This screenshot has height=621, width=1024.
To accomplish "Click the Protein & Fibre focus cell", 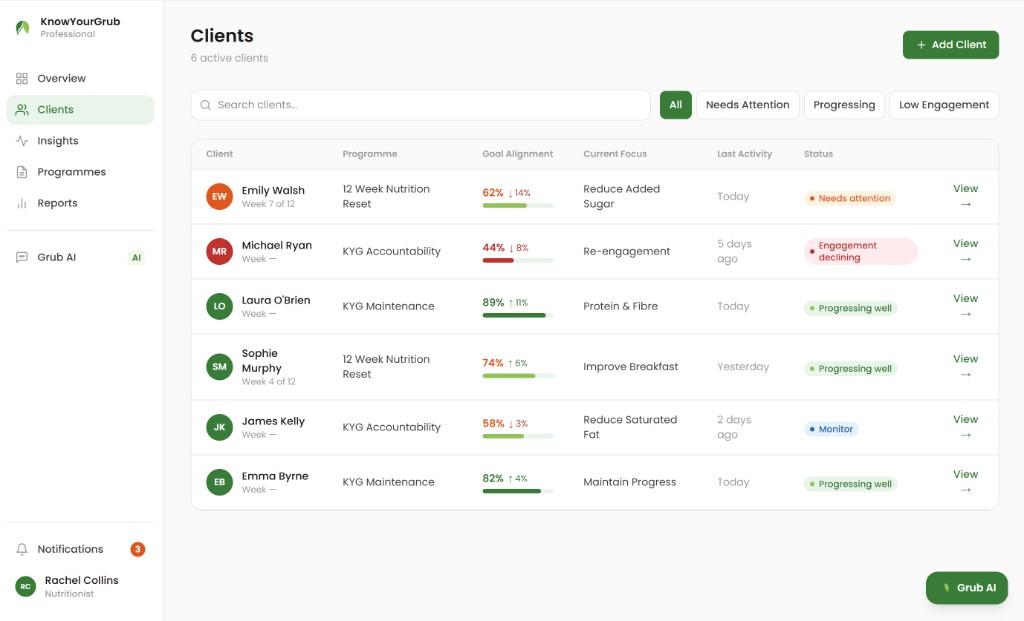I will coord(620,306).
